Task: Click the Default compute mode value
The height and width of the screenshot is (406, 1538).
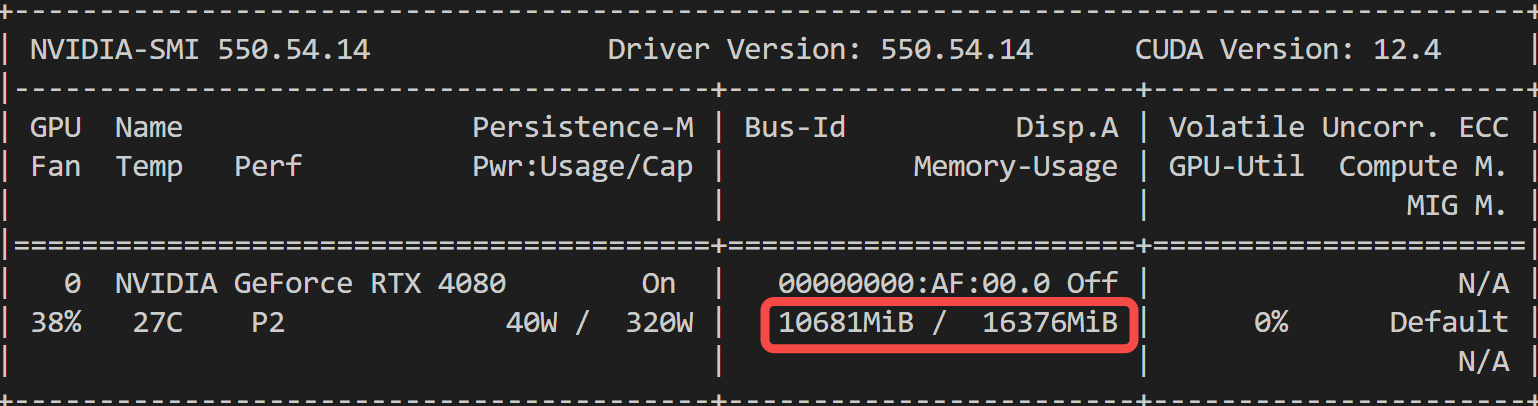Action: (x=1449, y=323)
